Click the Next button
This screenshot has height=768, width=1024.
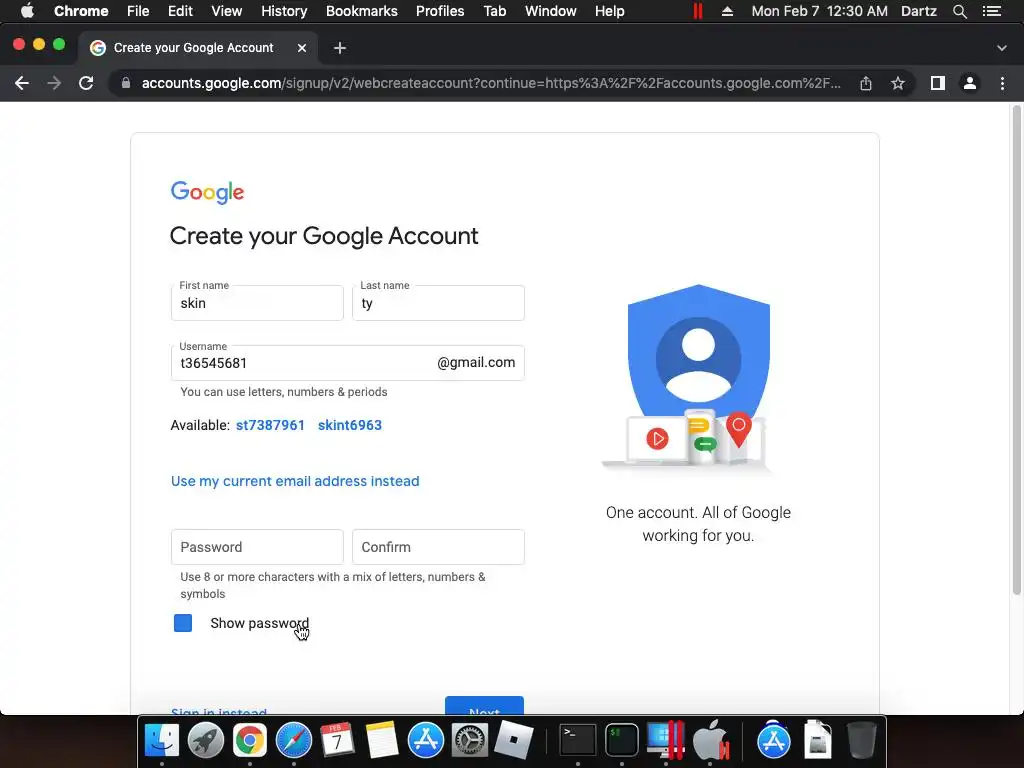pos(485,706)
